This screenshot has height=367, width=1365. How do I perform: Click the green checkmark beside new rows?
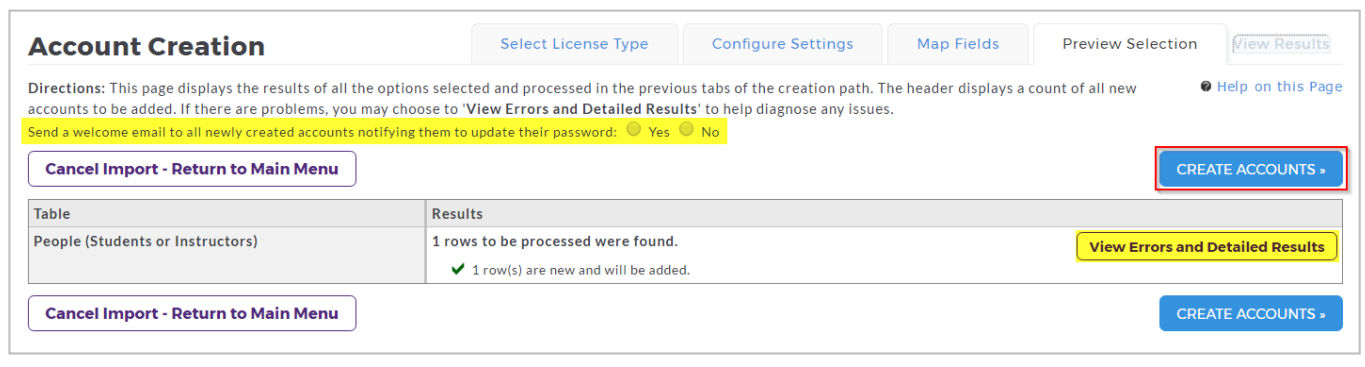pos(458,269)
